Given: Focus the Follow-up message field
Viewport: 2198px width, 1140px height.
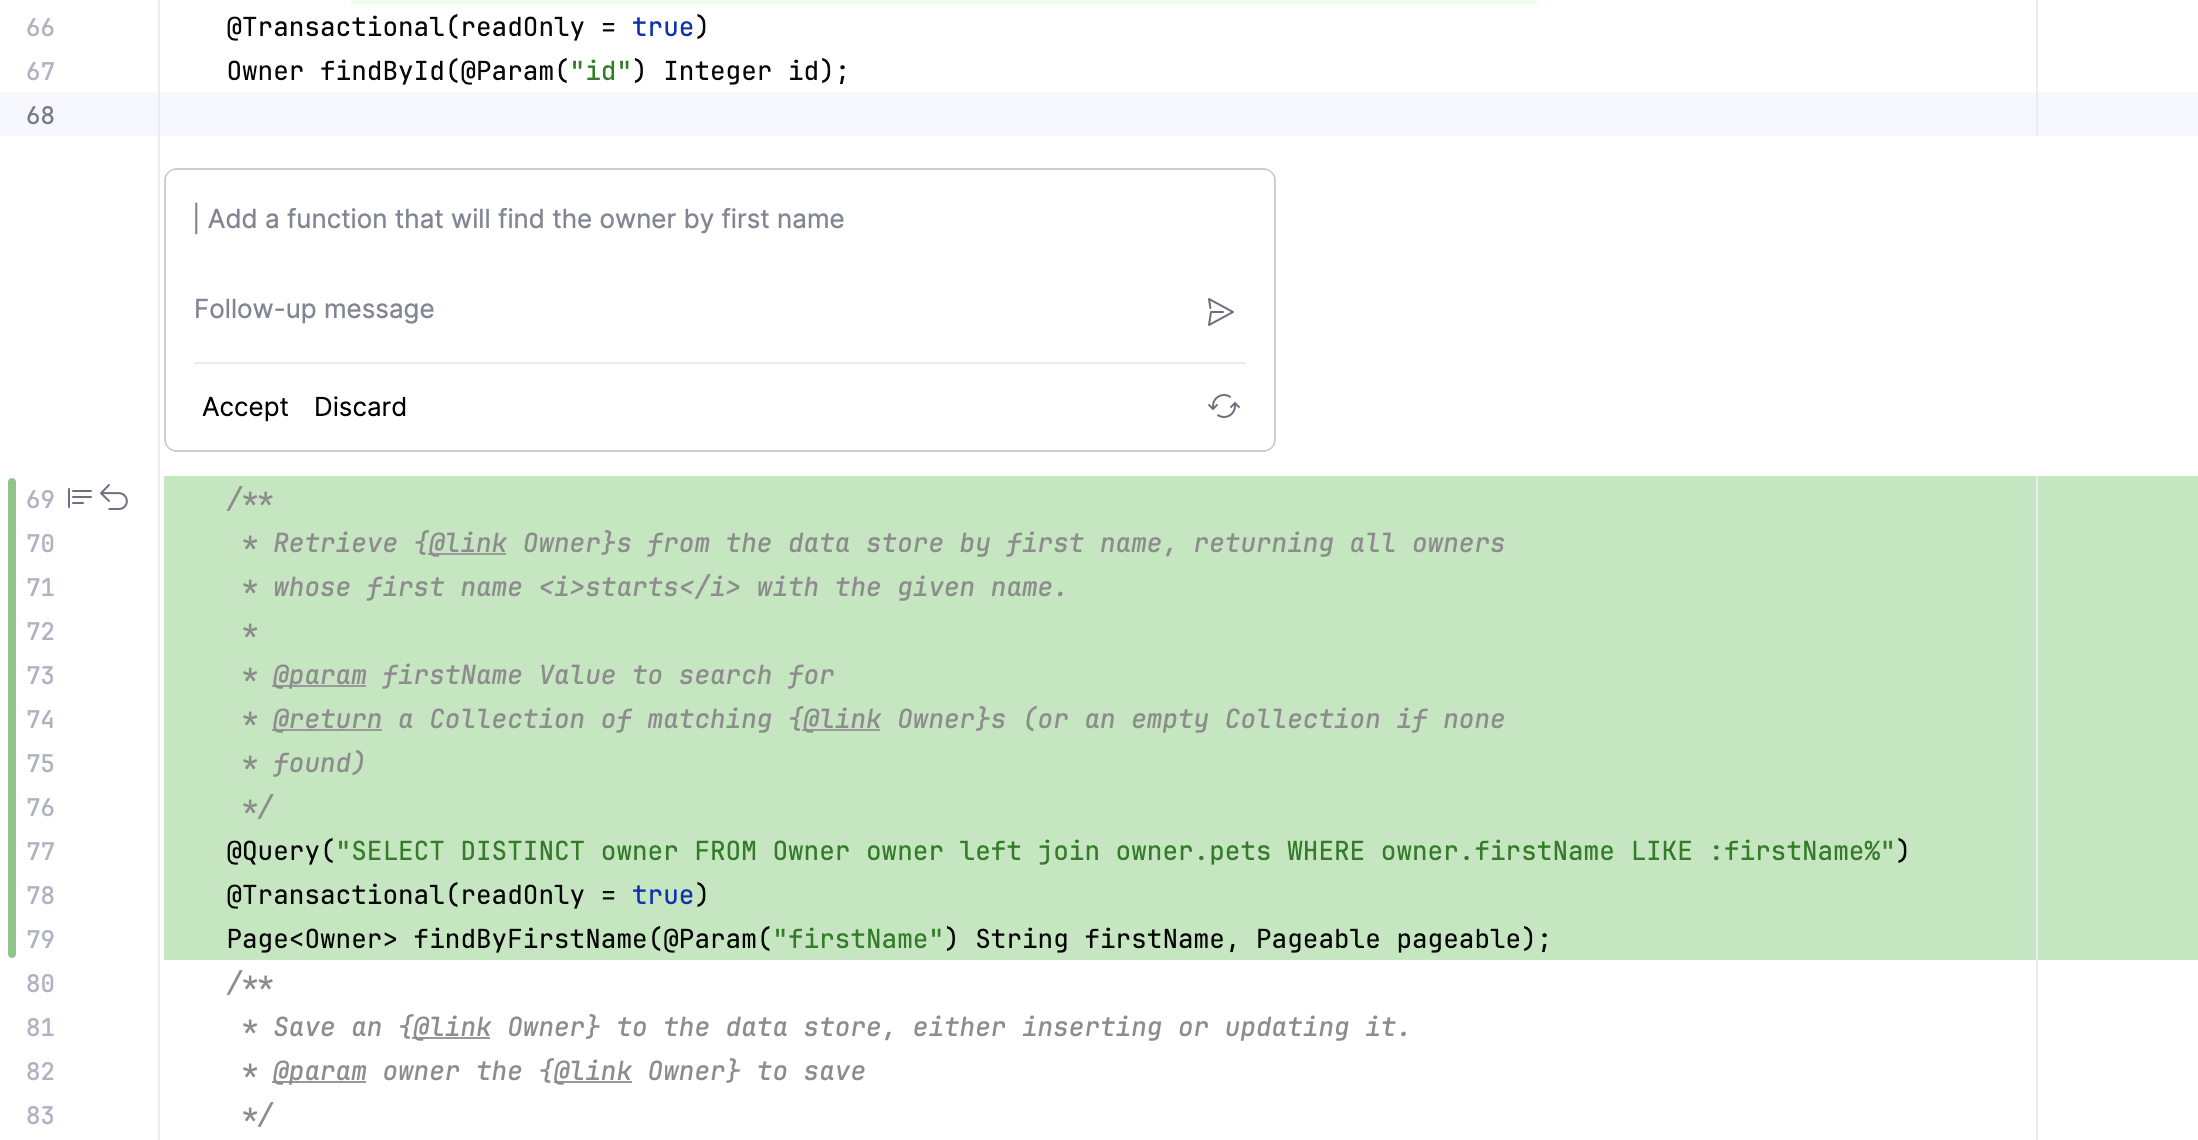Looking at the screenshot, I should pyautogui.click(x=690, y=310).
